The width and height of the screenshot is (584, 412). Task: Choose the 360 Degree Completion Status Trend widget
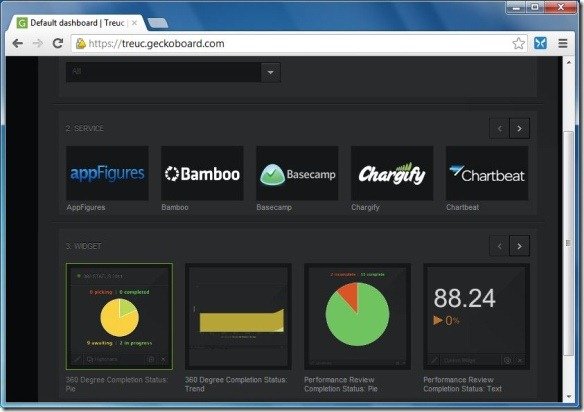(x=238, y=317)
